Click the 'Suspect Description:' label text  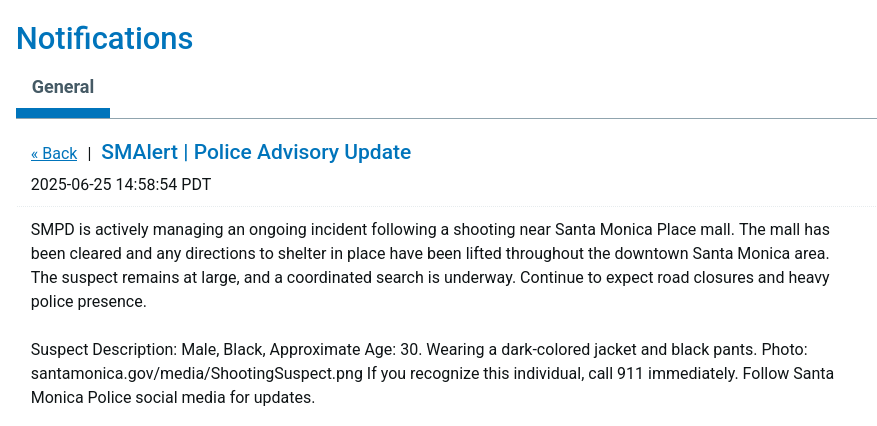pyautogui.click(x=104, y=350)
